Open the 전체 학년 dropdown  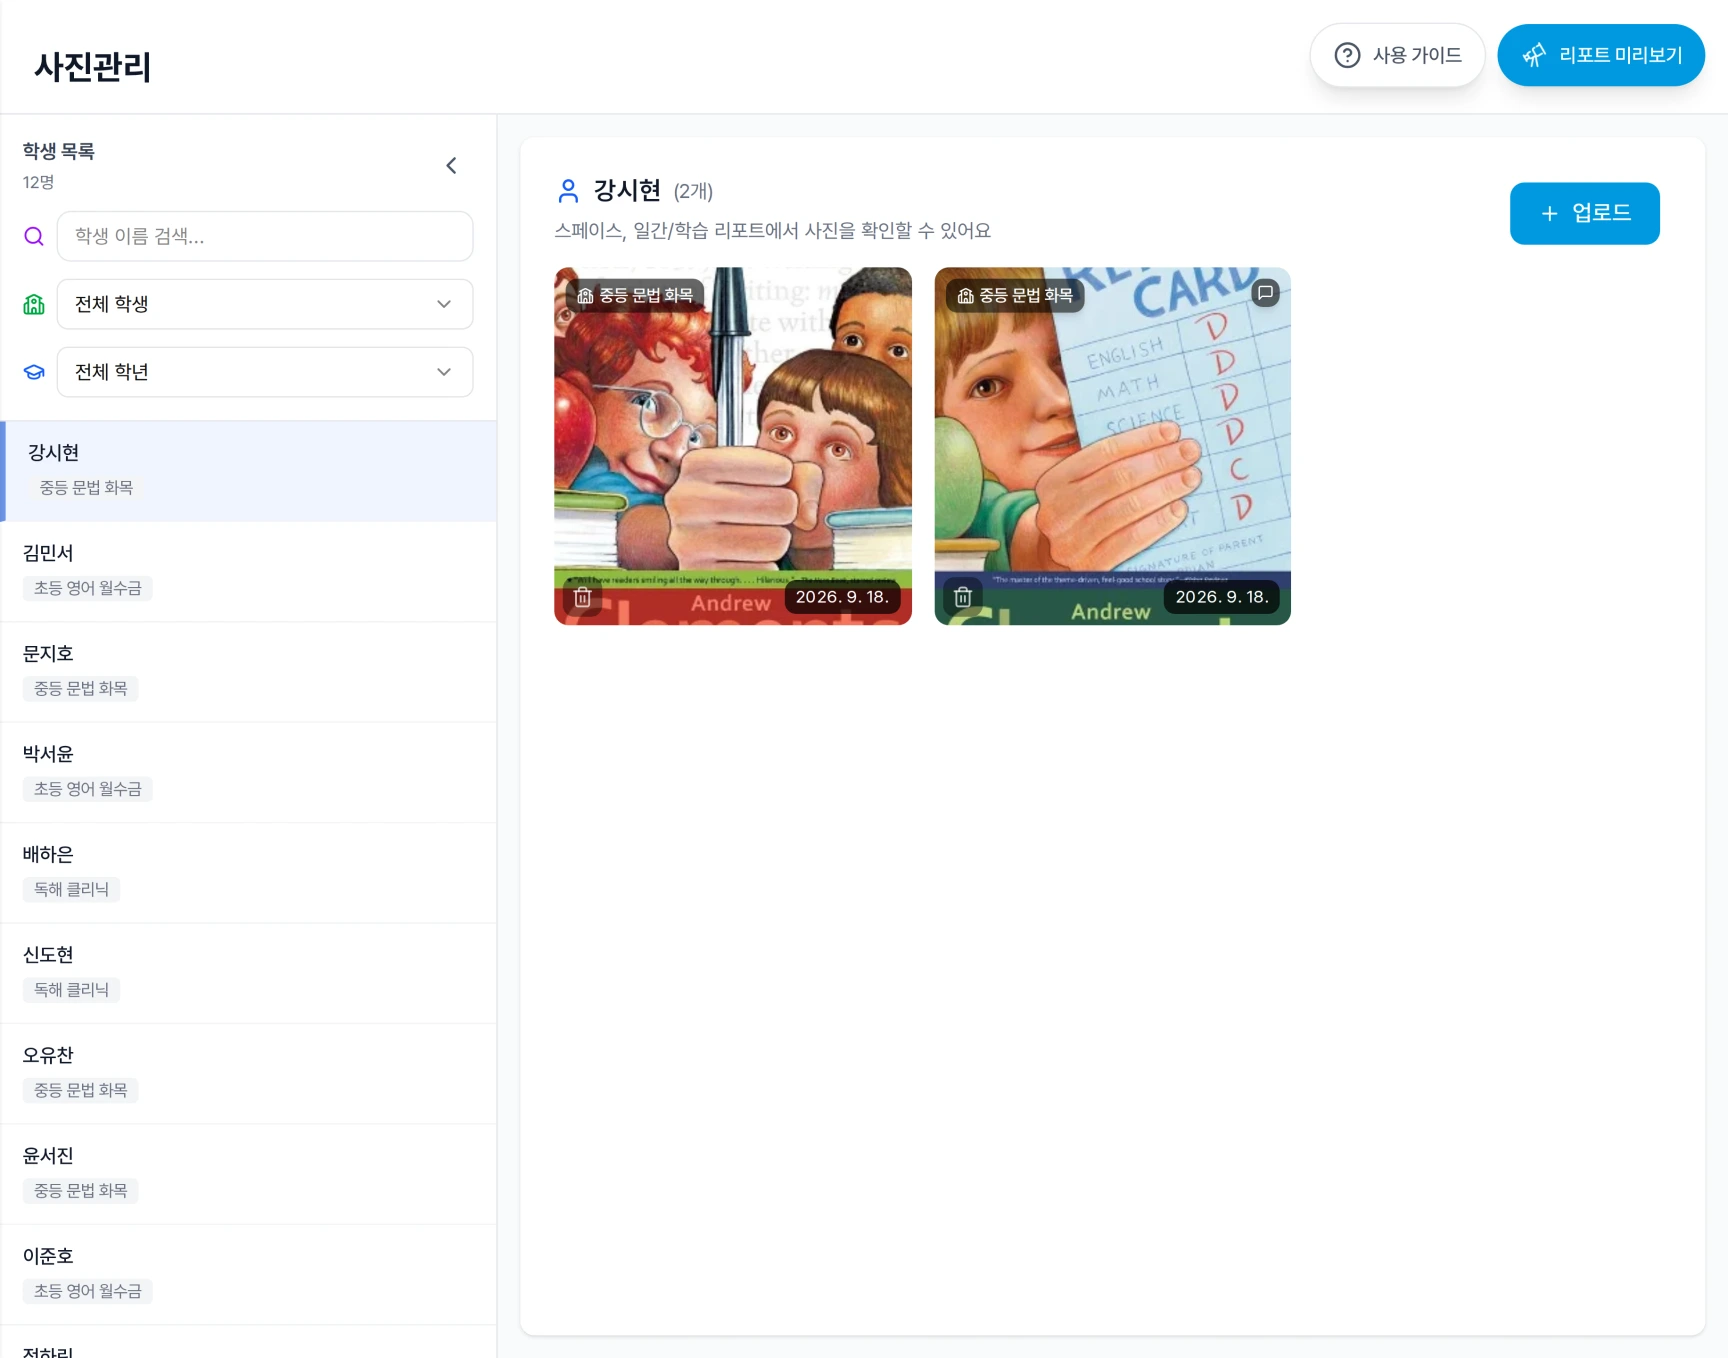pyautogui.click(x=265, y=372)
